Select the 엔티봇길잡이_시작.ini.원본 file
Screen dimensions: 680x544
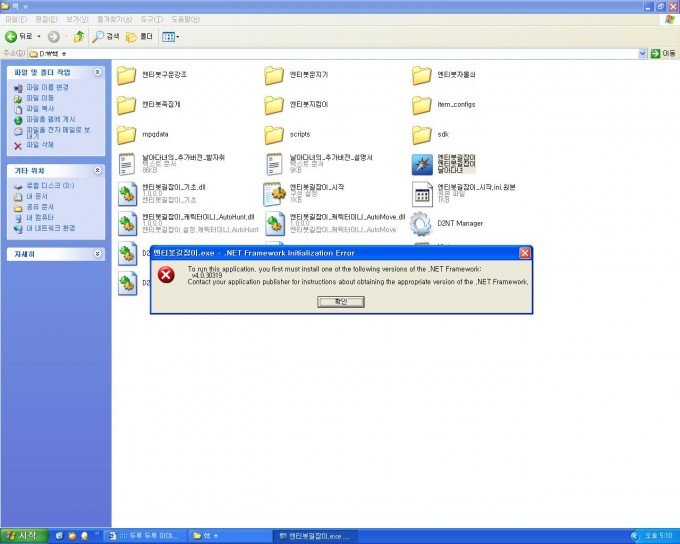tap(464, 193)
